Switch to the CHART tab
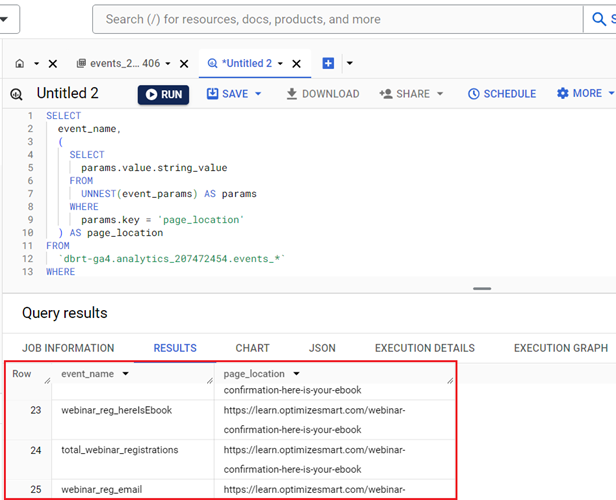Screen dimensions: 616x500 252,348
